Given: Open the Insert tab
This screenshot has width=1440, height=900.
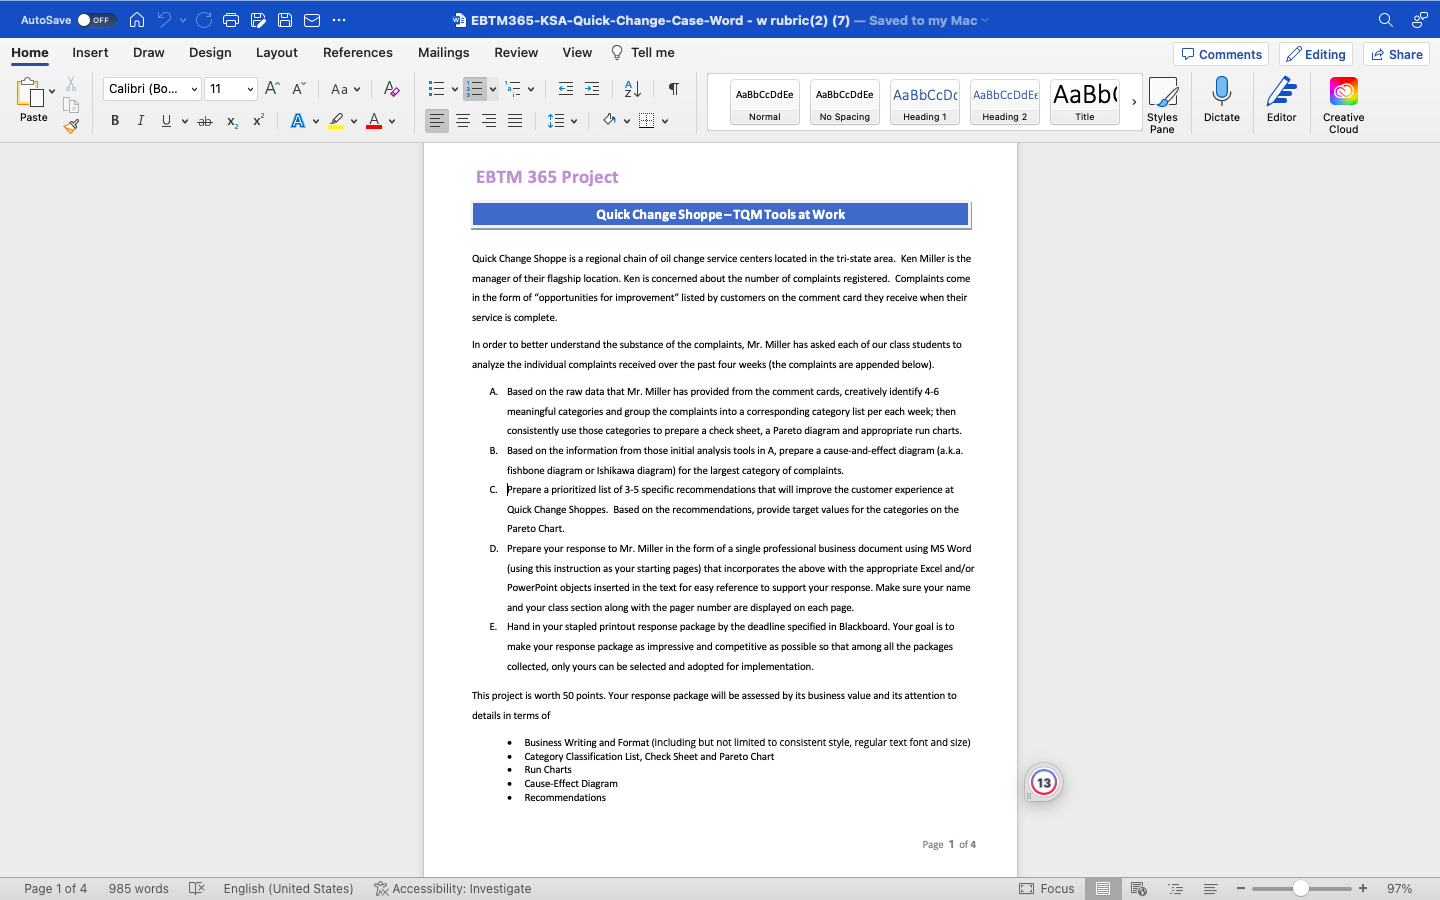Looking at the screenshot, I should pyautogui.click(x=90, y=53).
